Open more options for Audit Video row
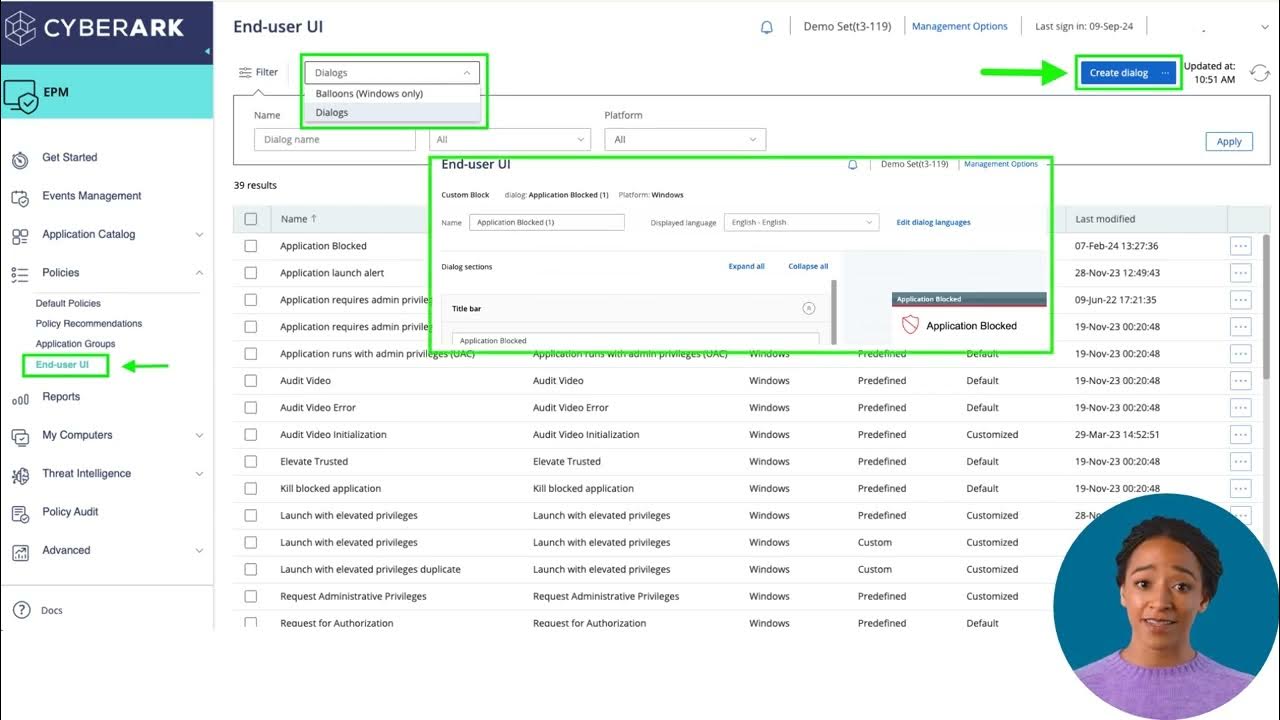The height and width of the screenshot is (720, 1280). (x=1241, y=381)
